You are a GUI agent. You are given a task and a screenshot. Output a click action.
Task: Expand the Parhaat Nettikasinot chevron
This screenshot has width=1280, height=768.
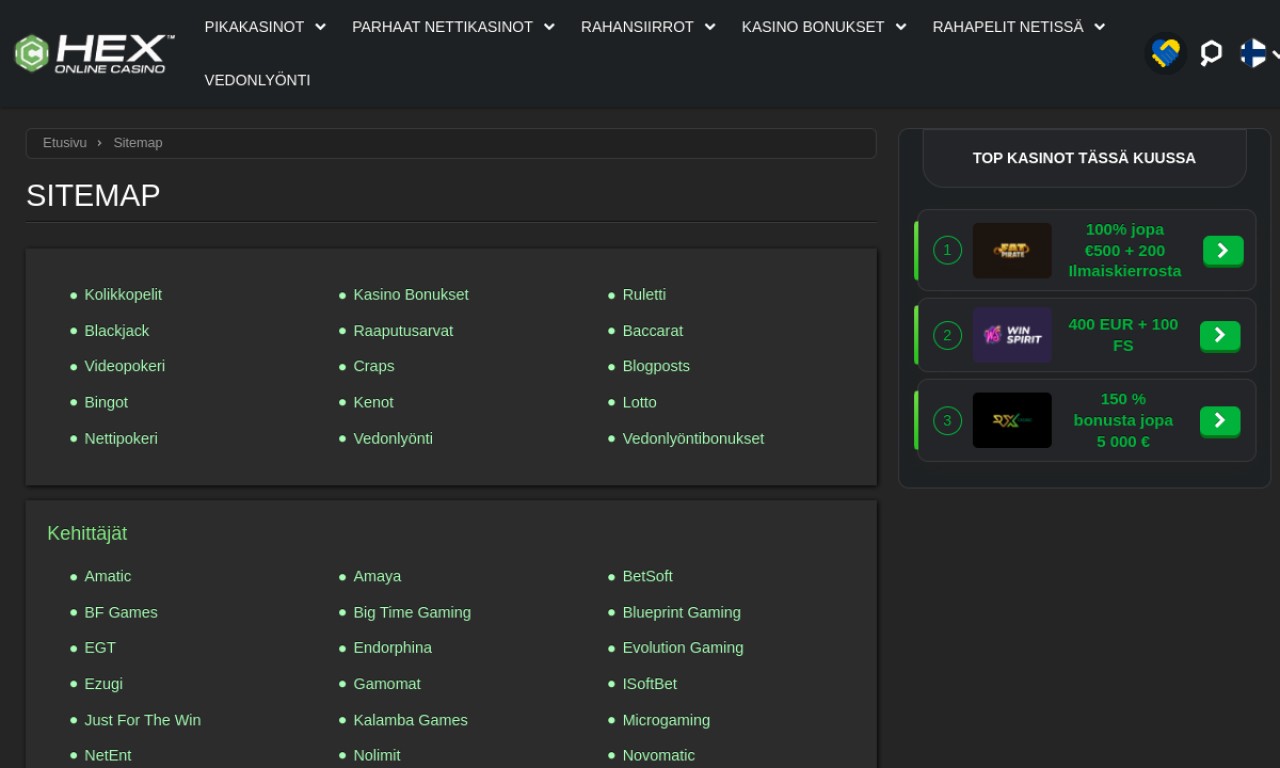click(x=549, y=27)
